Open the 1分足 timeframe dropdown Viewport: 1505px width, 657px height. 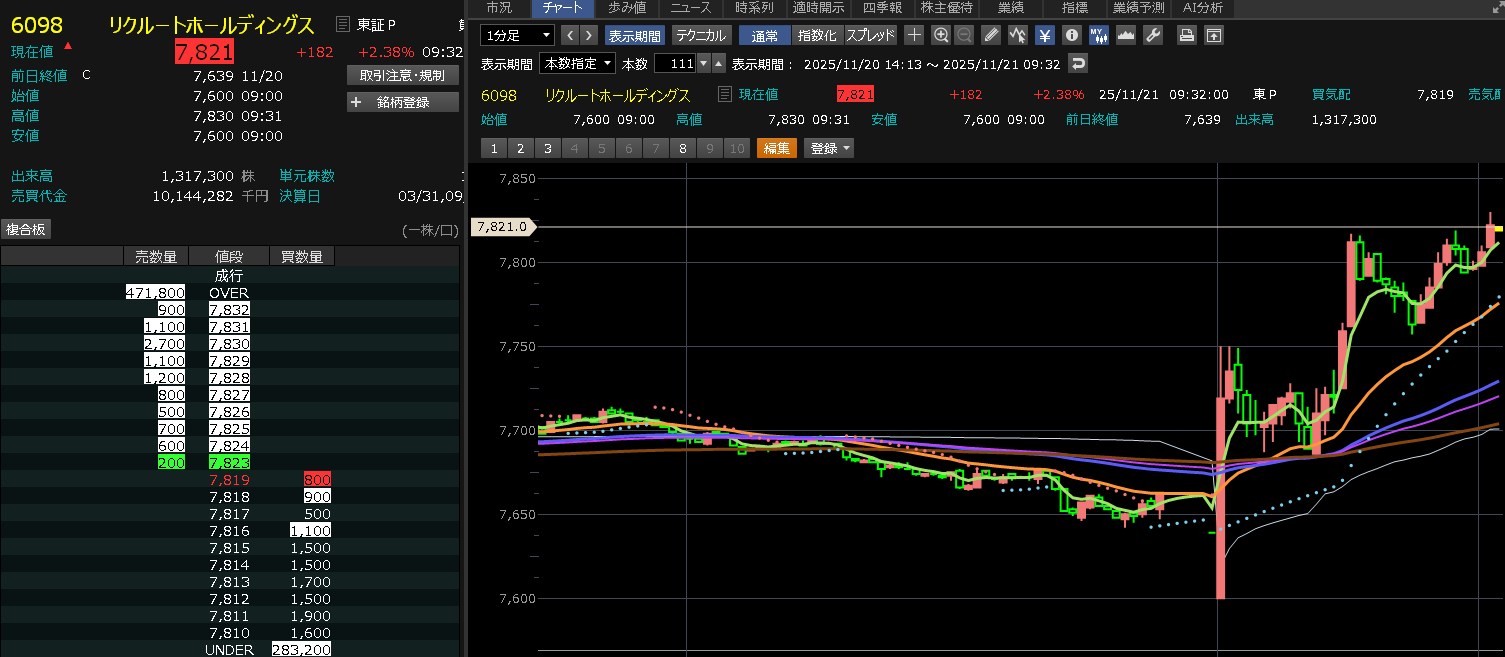[517, 36]
